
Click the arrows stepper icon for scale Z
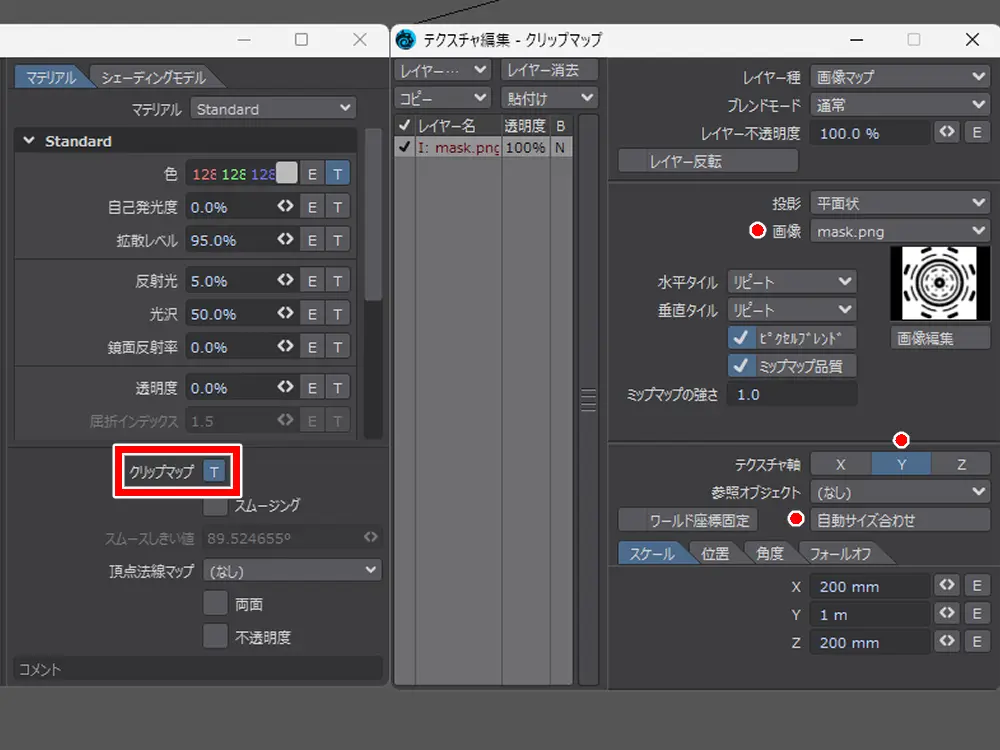coord(946,642)
